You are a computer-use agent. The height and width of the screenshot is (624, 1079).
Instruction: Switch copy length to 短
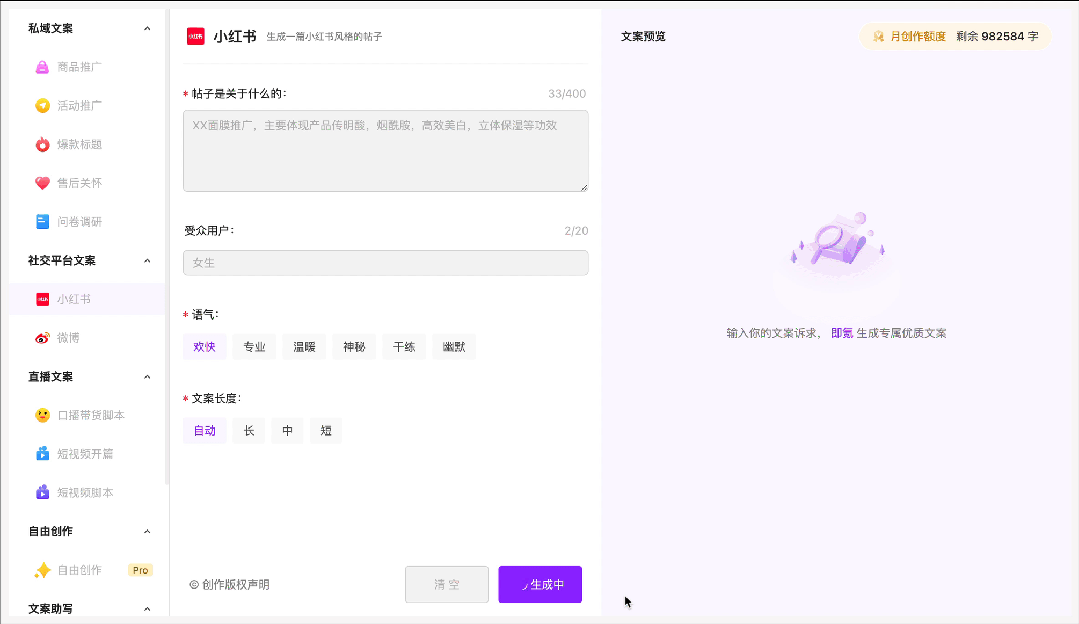point(325,430)
